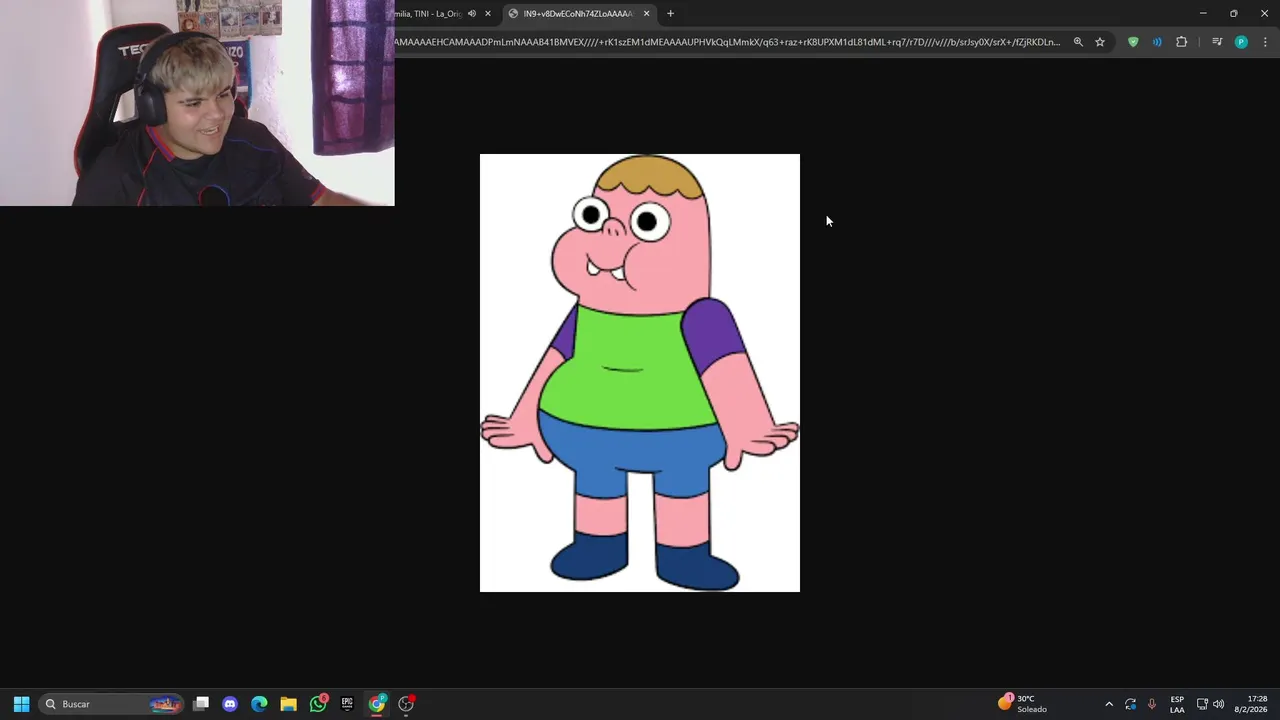This screenshot has width=1280, height=720.
Task: Restore down the Chrome window
Action: [1234, 13]
